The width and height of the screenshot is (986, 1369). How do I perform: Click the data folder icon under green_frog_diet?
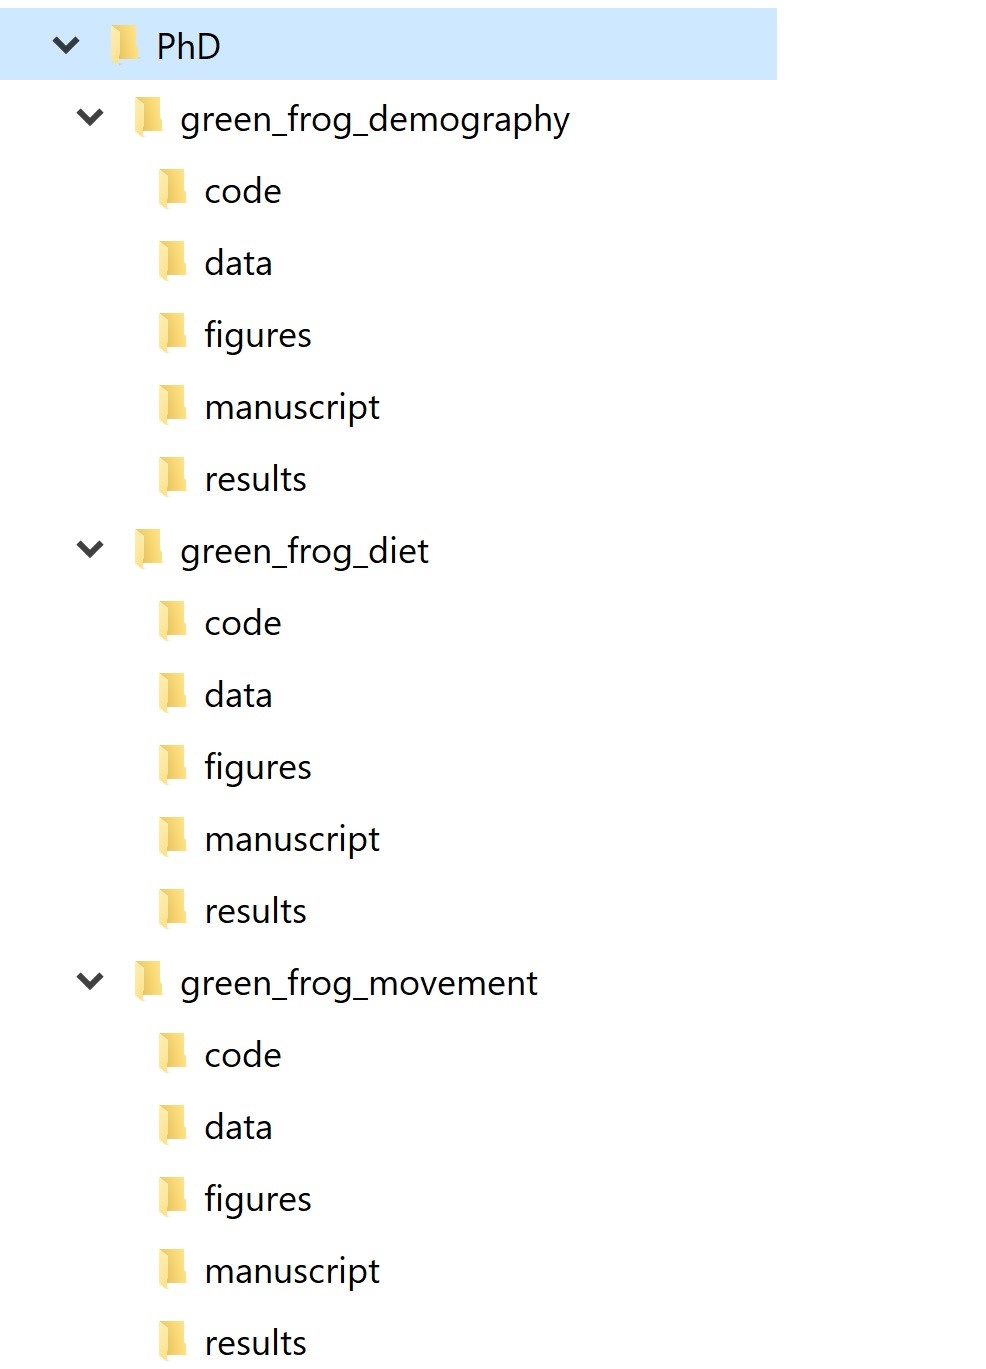pos(173,692)
